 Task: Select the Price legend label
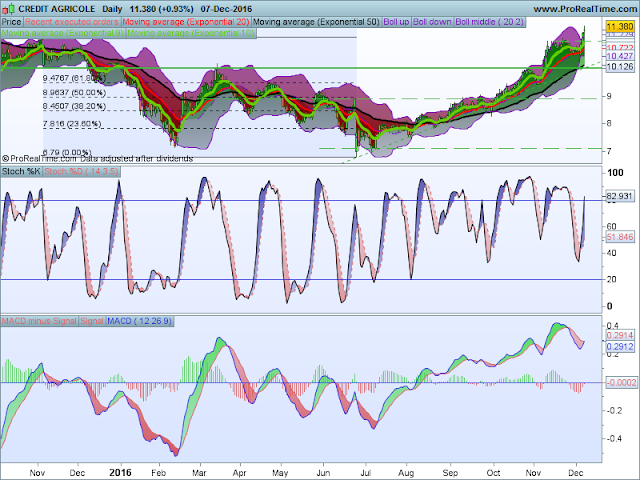coord(11,22)
